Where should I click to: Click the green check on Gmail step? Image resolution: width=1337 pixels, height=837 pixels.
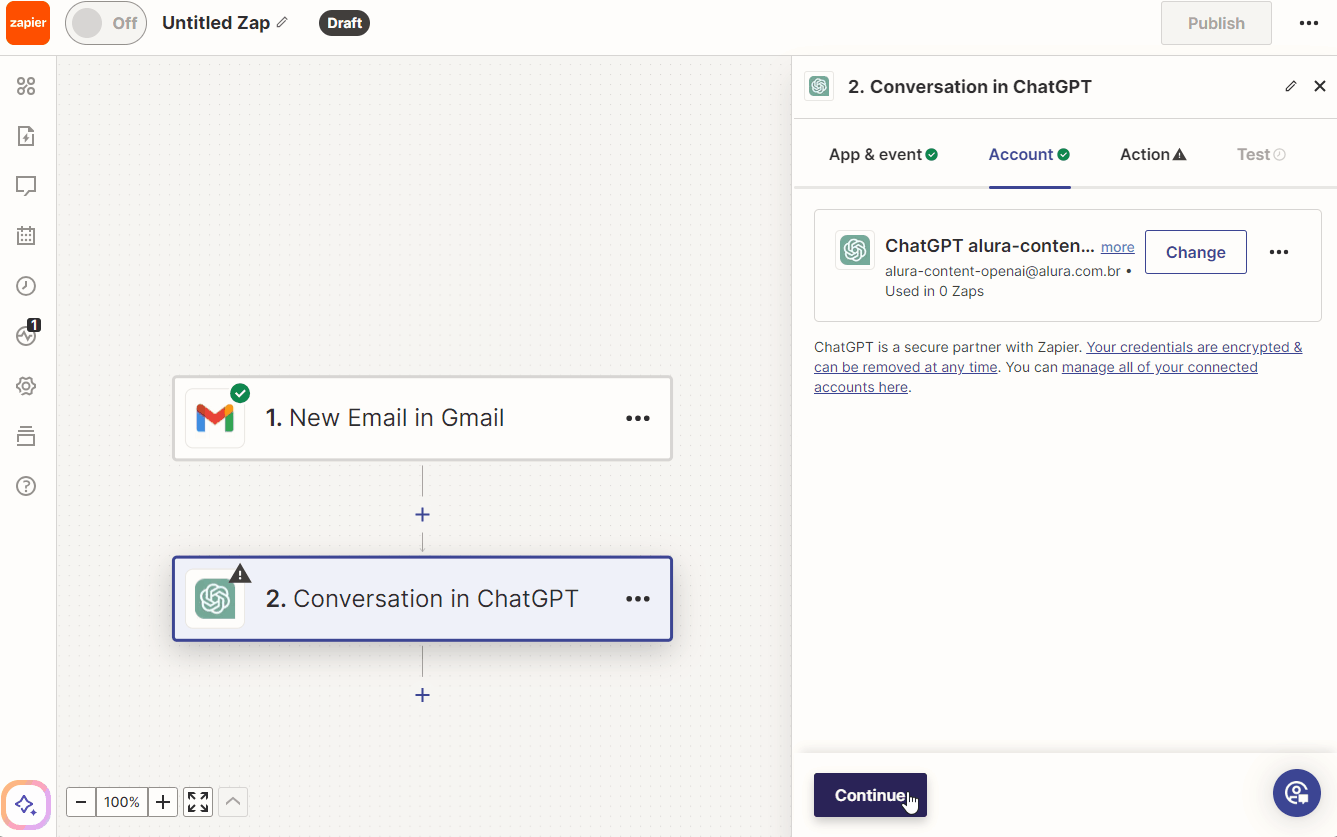[x=240, y=393]
